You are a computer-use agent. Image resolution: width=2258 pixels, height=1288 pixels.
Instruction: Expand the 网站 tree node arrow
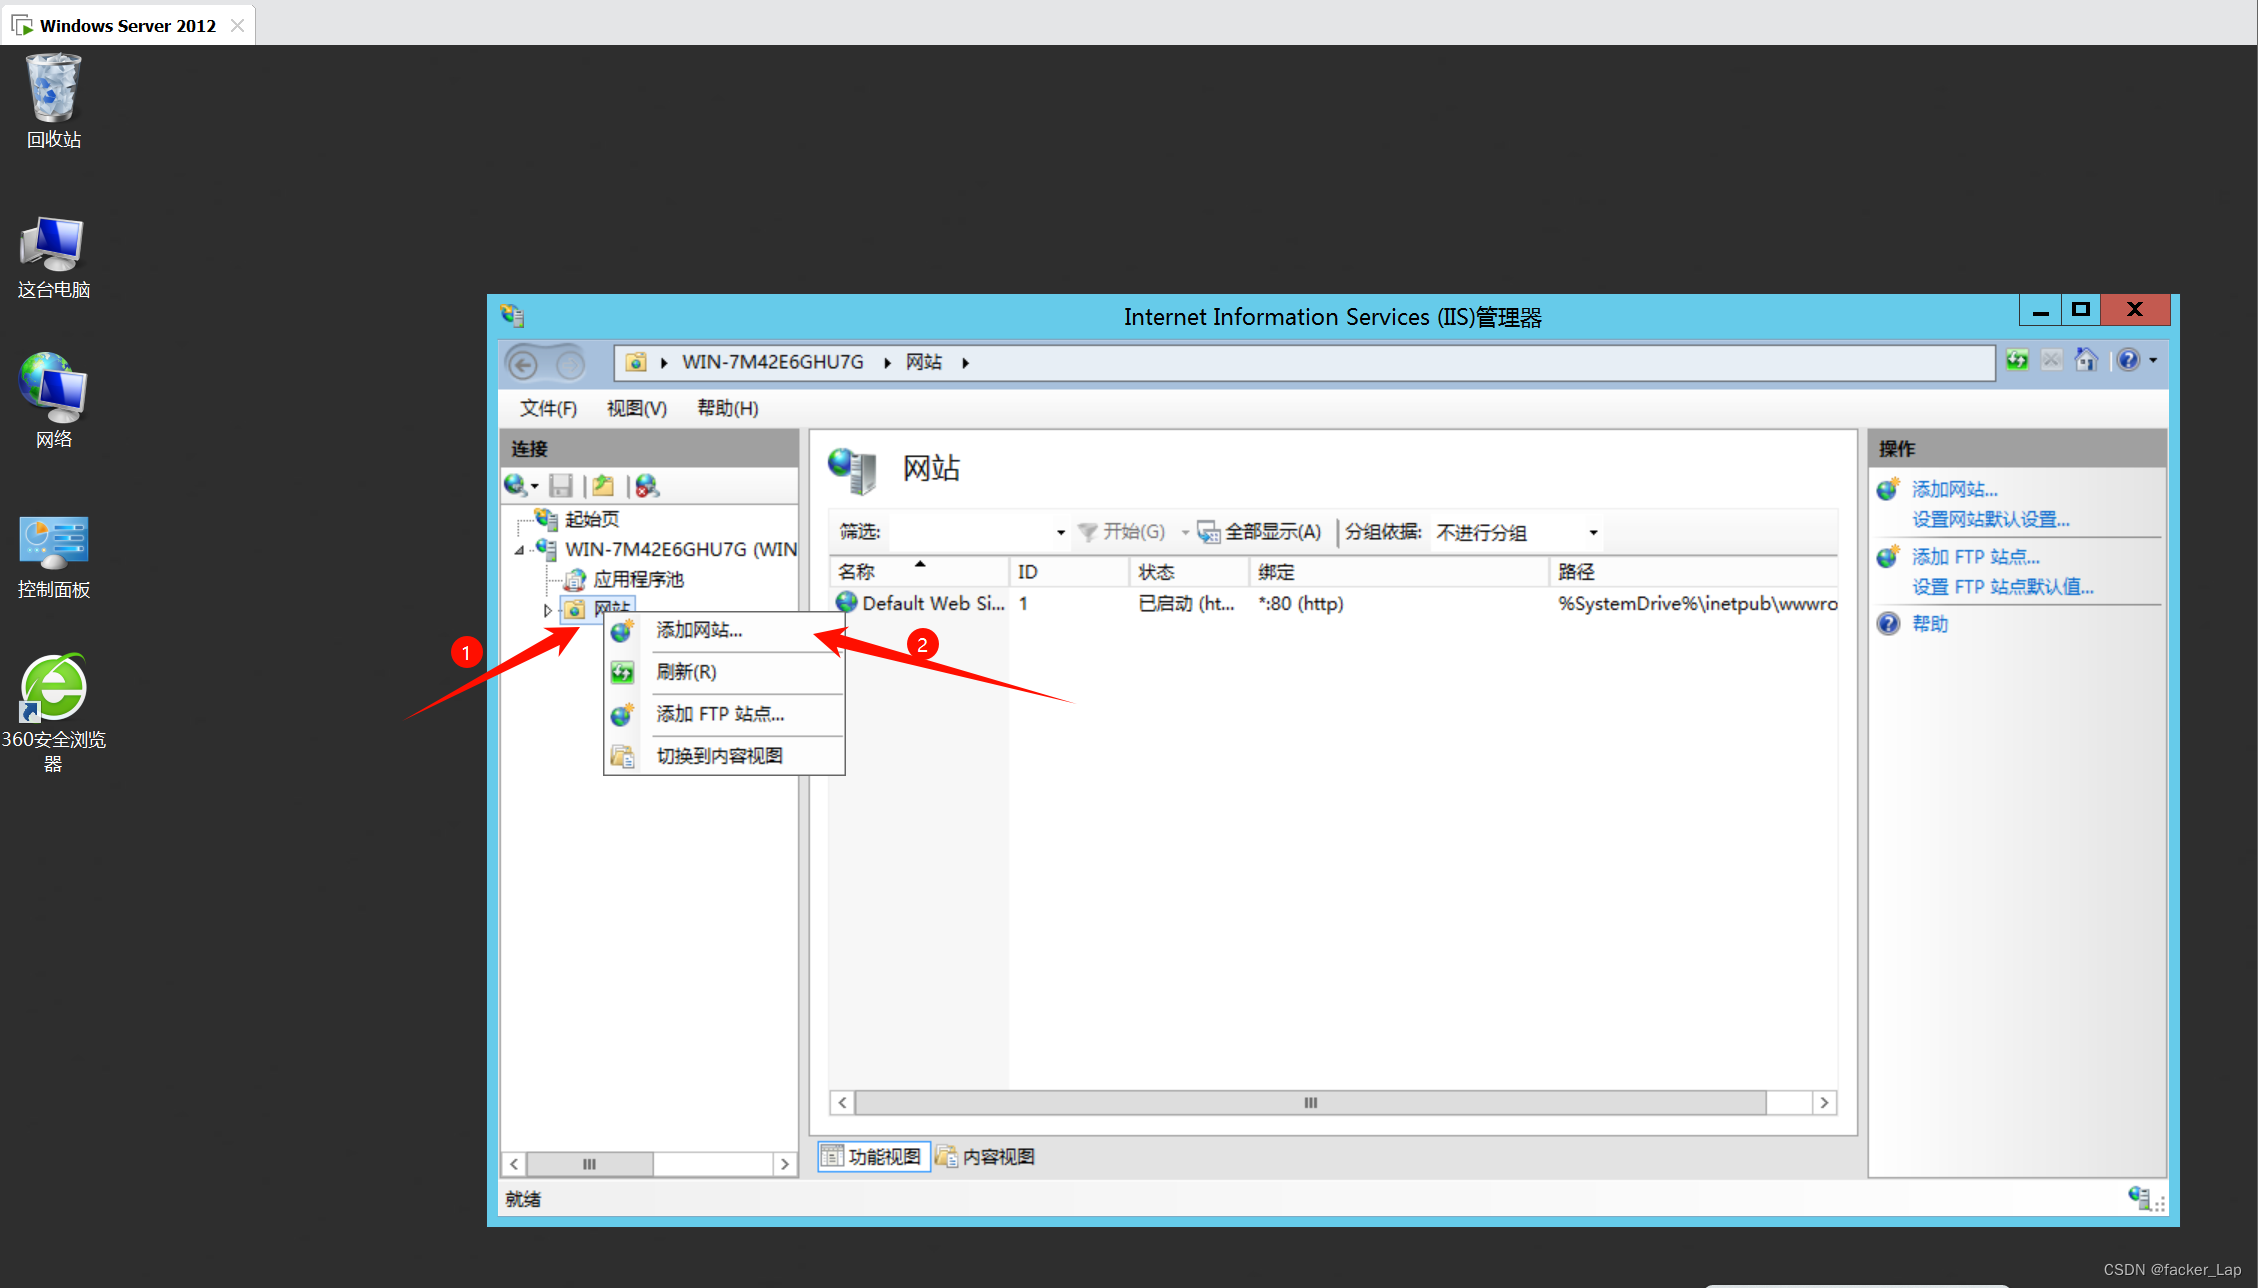click(x=547, y=609)
